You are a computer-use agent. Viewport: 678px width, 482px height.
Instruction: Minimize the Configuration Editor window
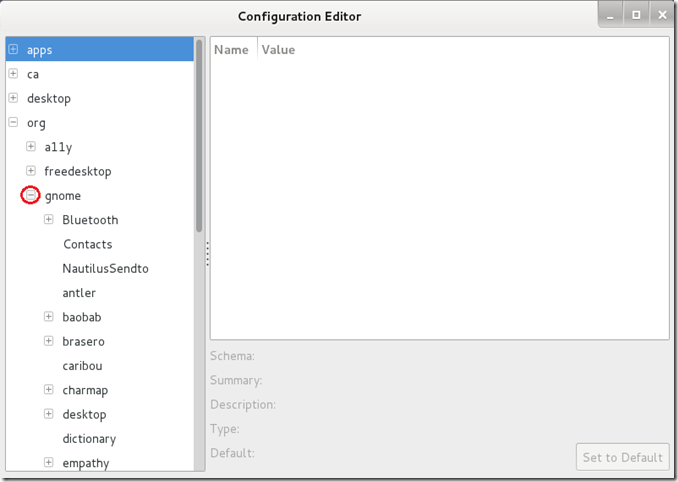(610, 16)
